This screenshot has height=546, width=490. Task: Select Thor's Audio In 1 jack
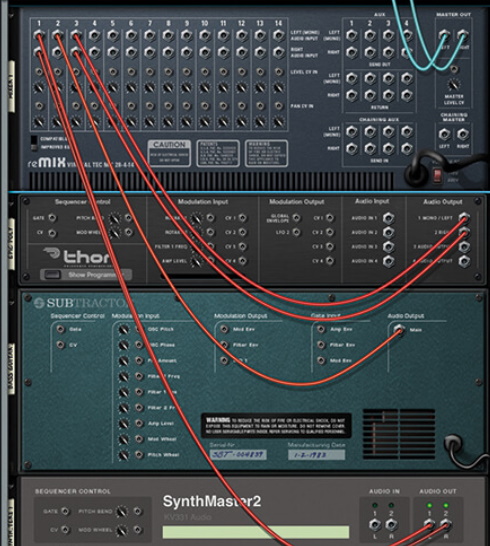(x=388, y=218)
